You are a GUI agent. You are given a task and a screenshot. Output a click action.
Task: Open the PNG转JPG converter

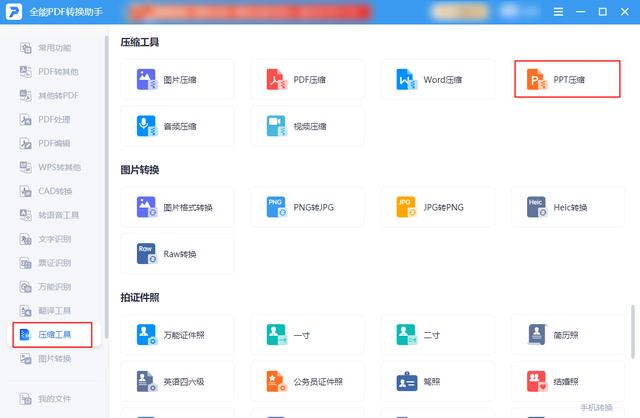coord(307,207)
